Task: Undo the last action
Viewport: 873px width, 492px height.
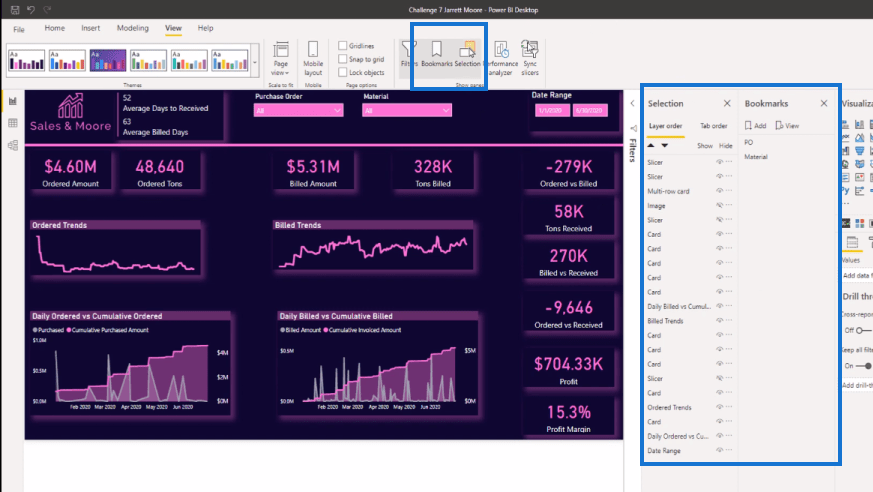Action: click(31, 9)
